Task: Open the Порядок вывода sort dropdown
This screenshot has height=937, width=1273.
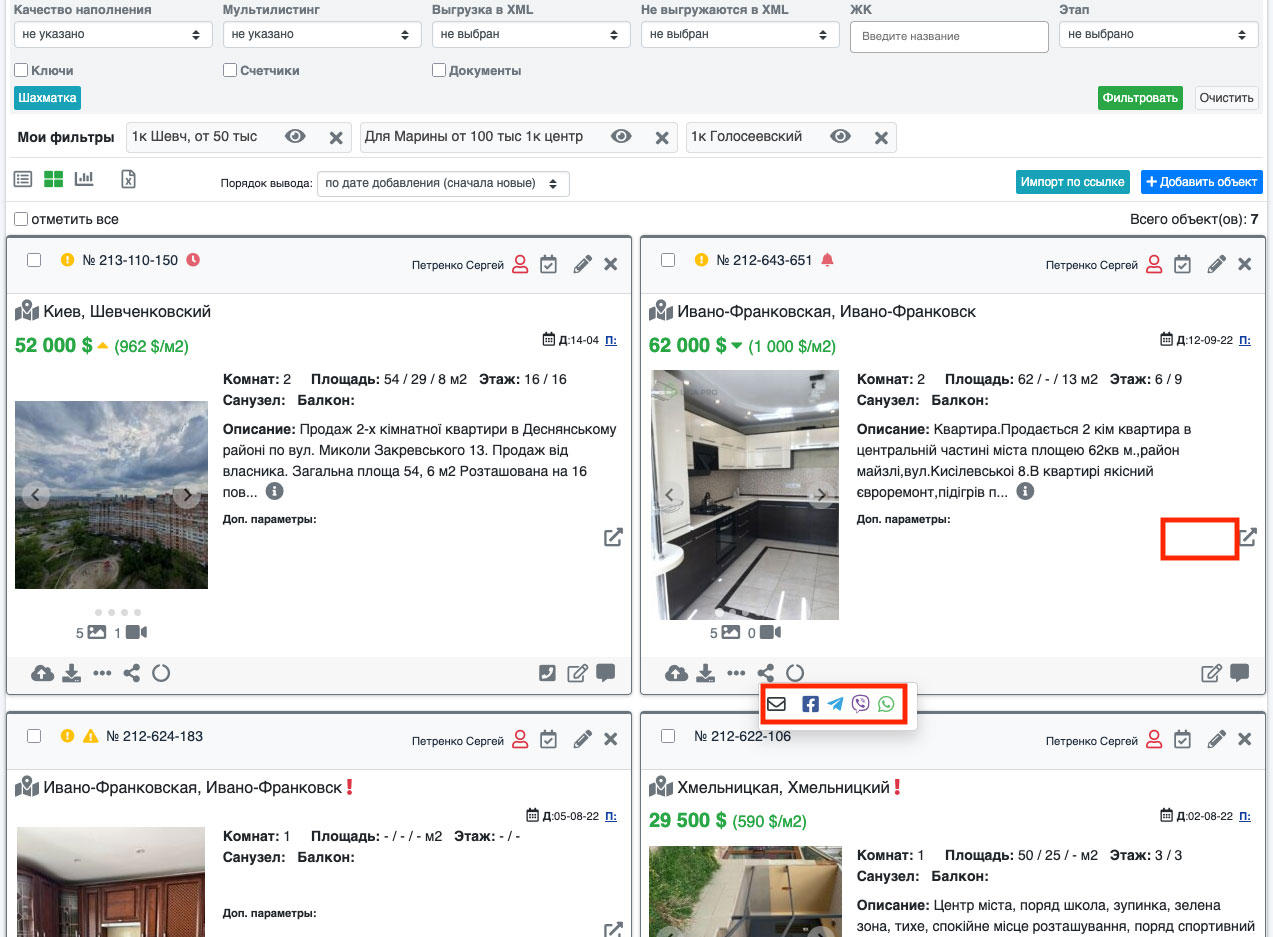Action: pos(443,184)
